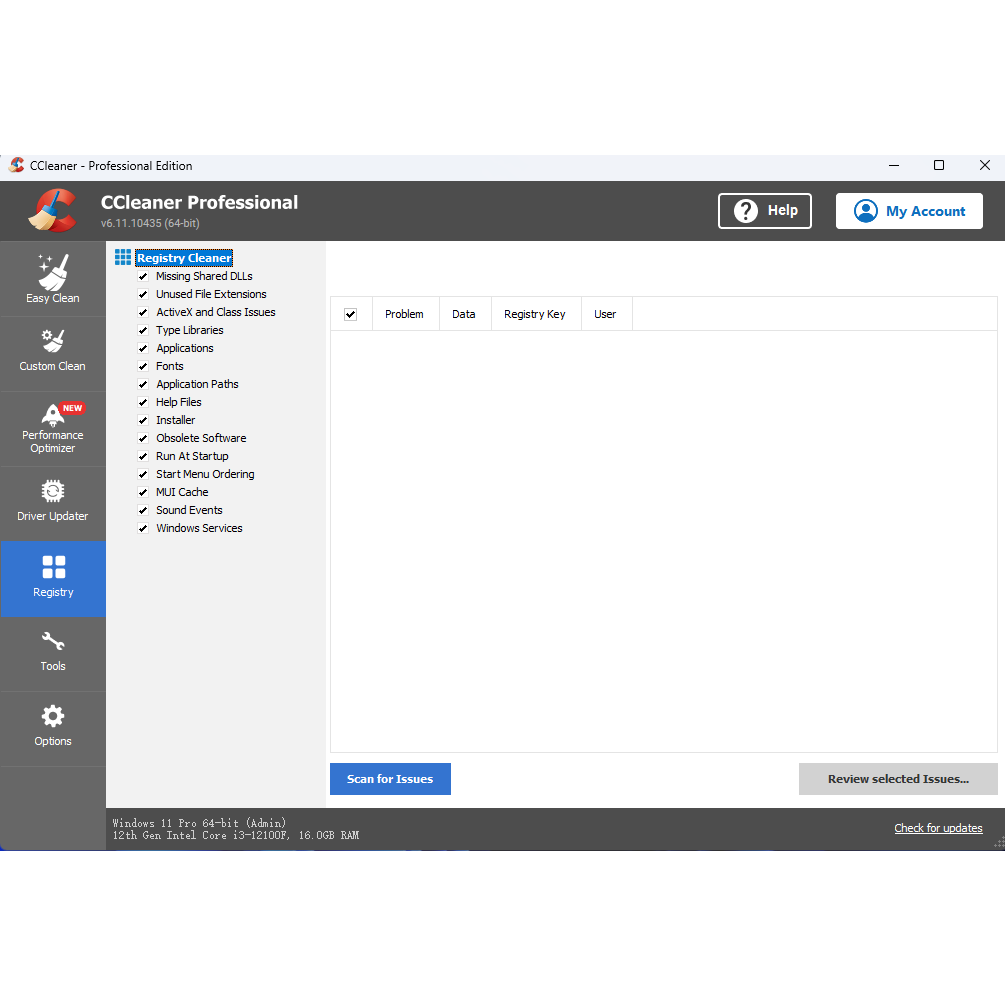The width and height of the screenshot is (1005, 1005).
Task: Open the My Account button
Action: click(909, 211)
